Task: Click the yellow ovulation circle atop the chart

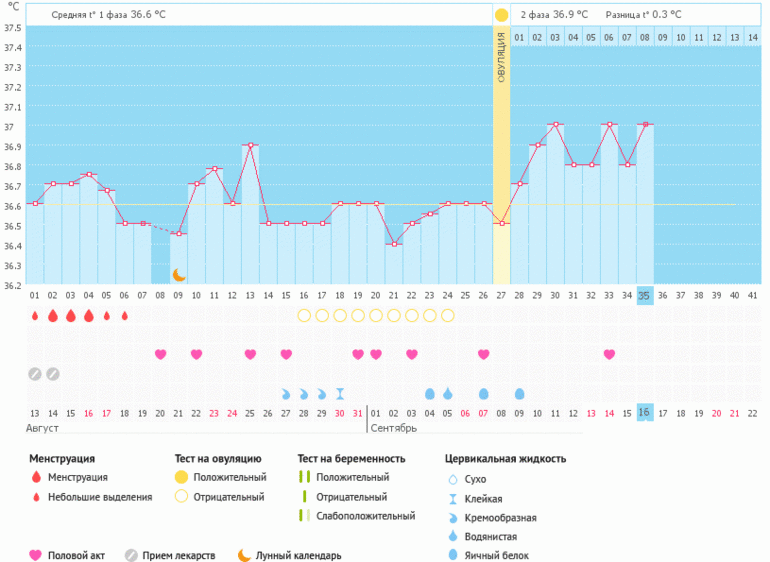Action: (x=501, y=15)
